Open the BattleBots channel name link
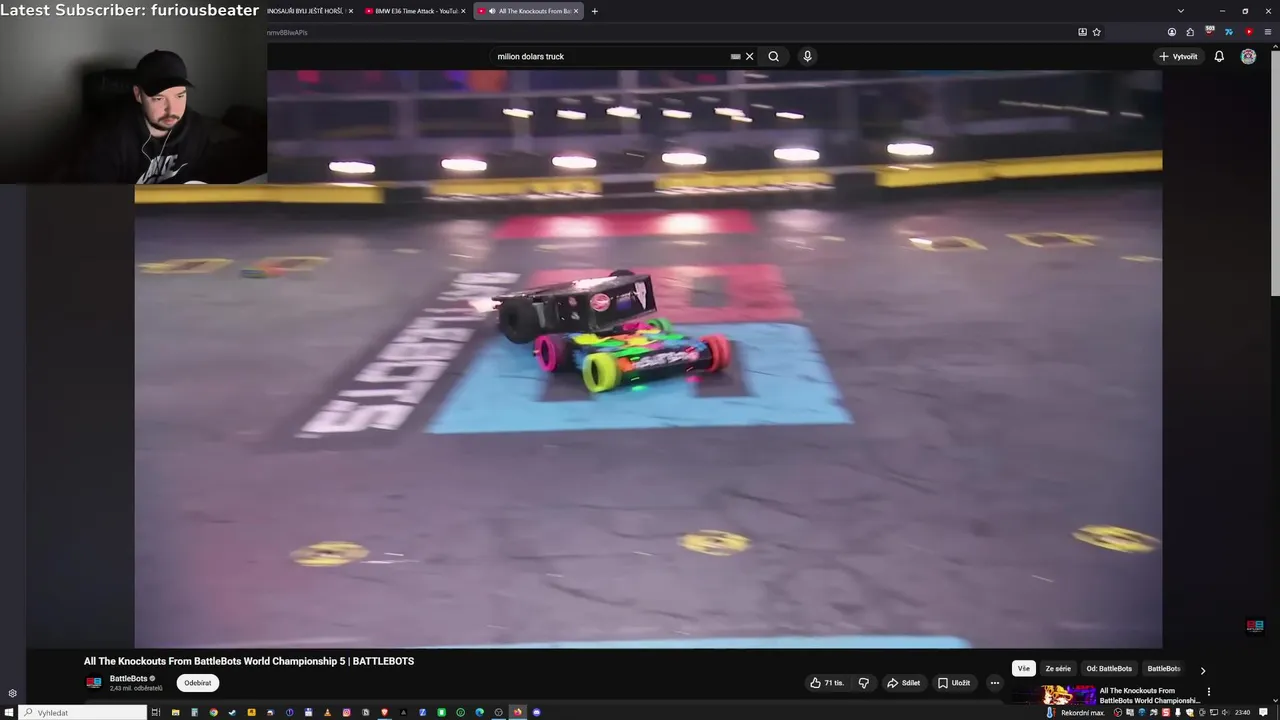This screenshot has width=1280, height=720. click(128, 679)
